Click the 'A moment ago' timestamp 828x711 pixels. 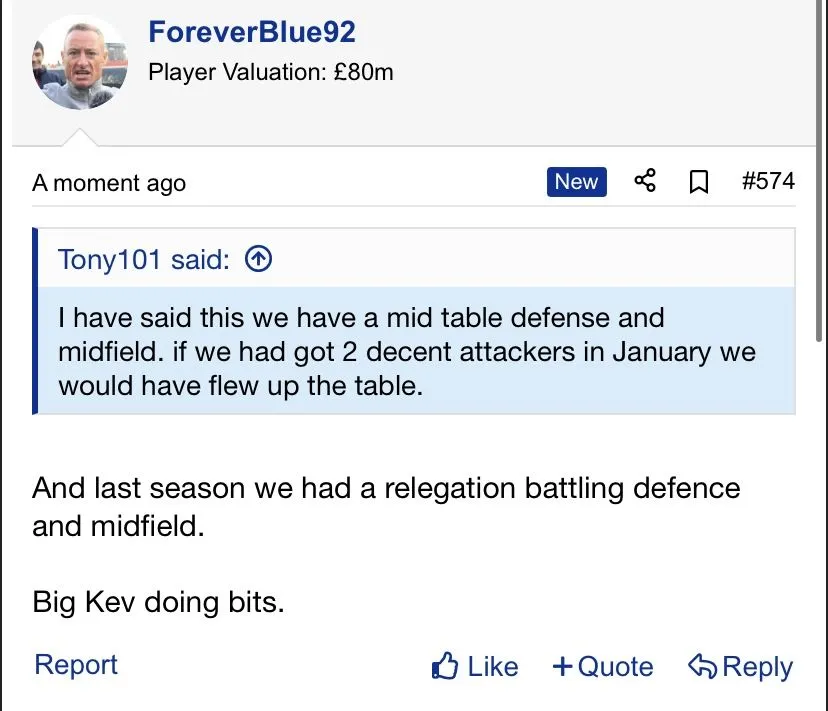point(109,183)
